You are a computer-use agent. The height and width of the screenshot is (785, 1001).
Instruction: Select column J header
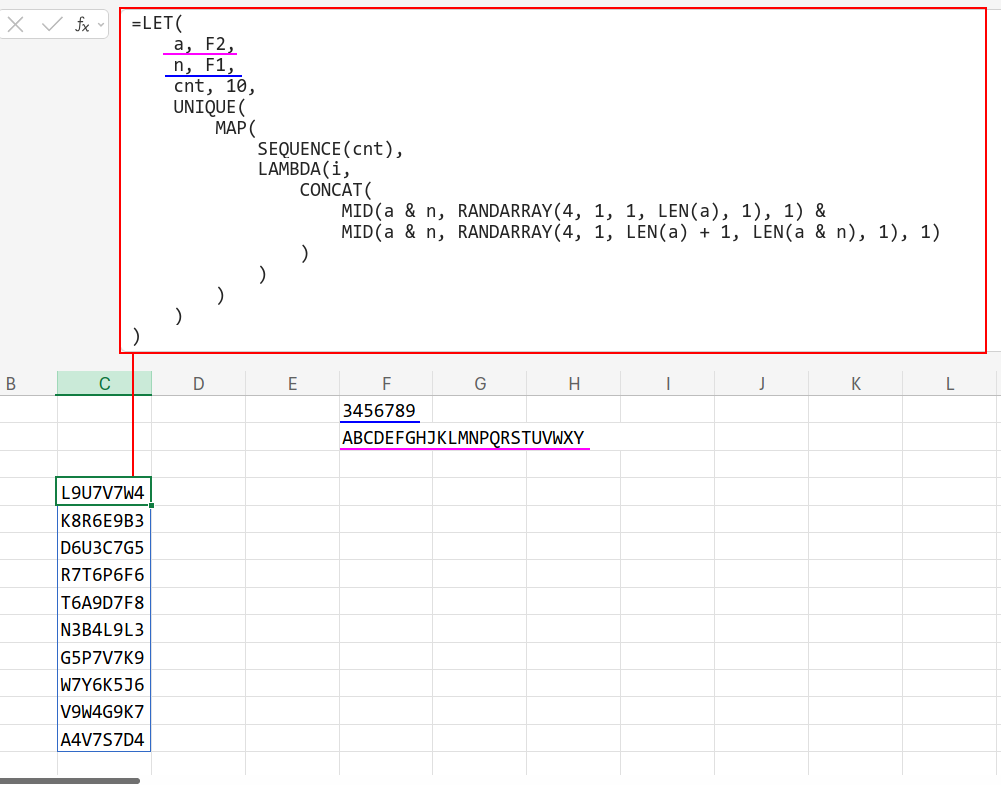[761, 384]
